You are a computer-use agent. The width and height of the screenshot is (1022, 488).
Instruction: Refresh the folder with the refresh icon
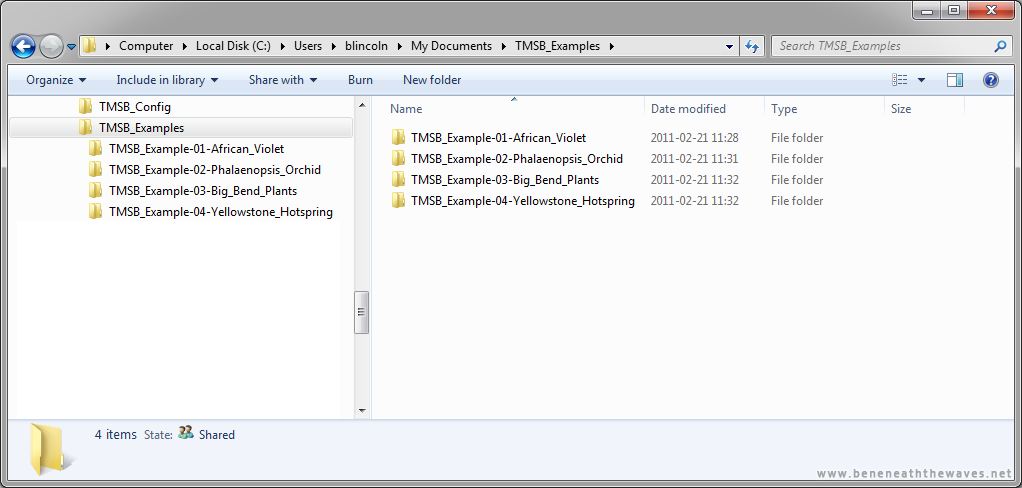(x=752, y=46)
